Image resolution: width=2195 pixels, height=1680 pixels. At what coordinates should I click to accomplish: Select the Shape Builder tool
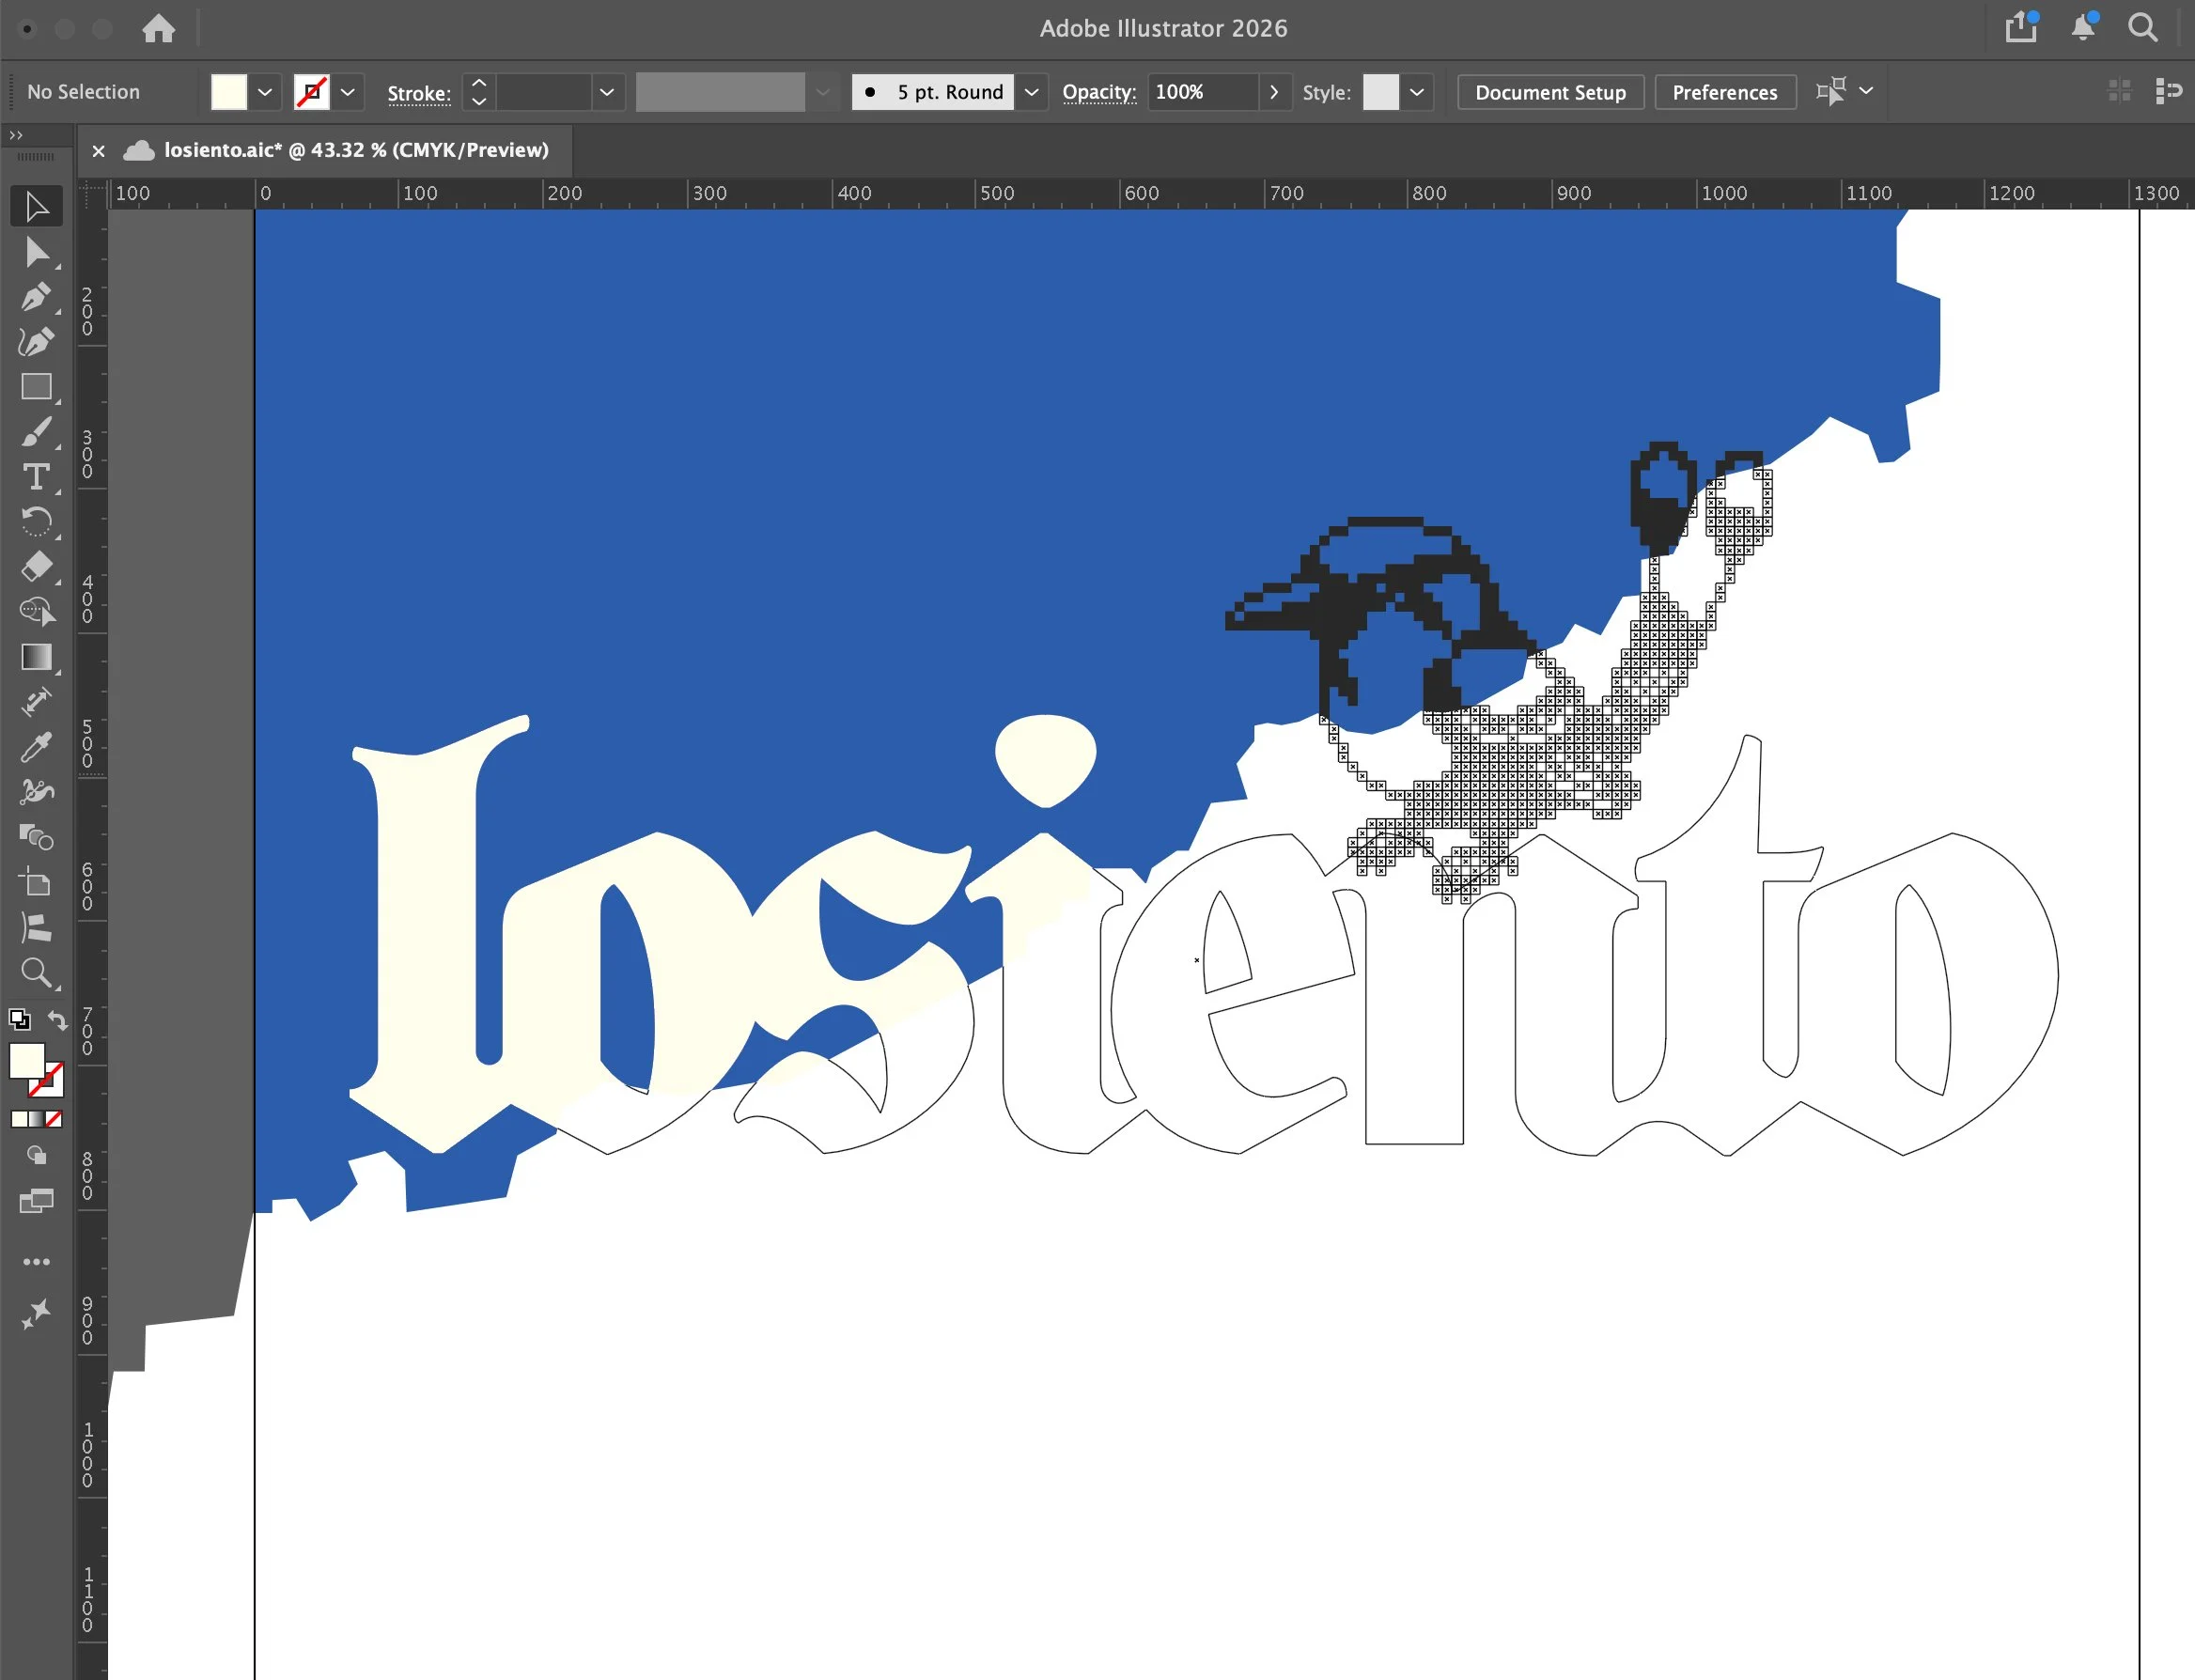pos(36,611)
